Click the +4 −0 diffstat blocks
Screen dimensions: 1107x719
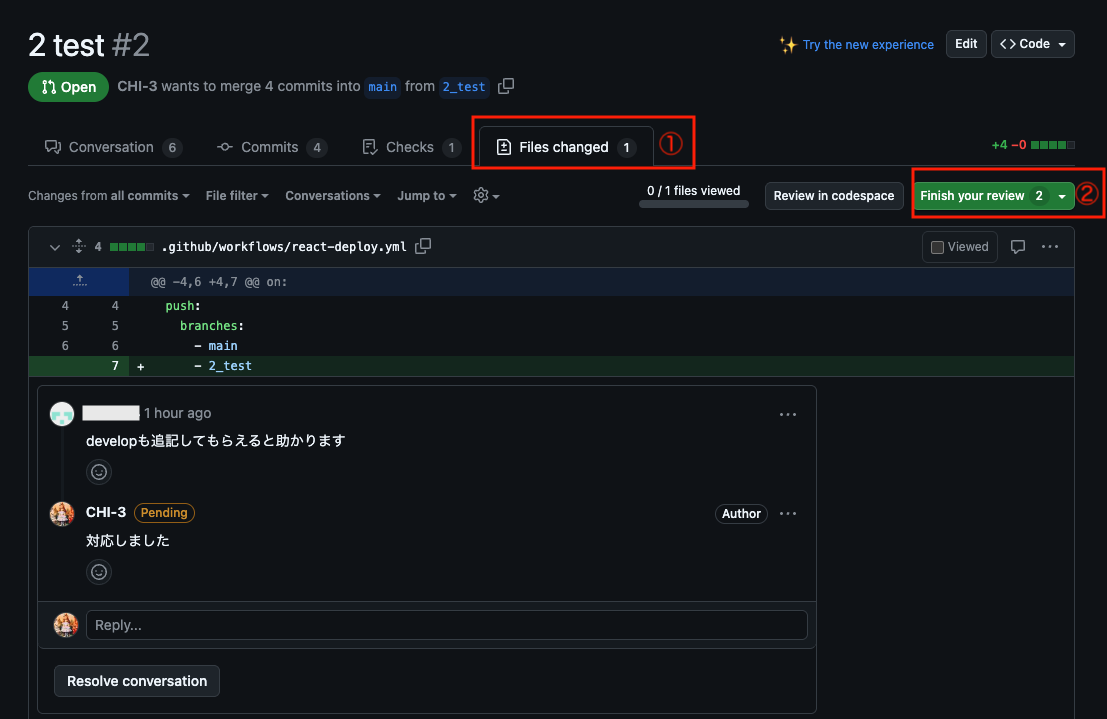(x=1053, y=145)
